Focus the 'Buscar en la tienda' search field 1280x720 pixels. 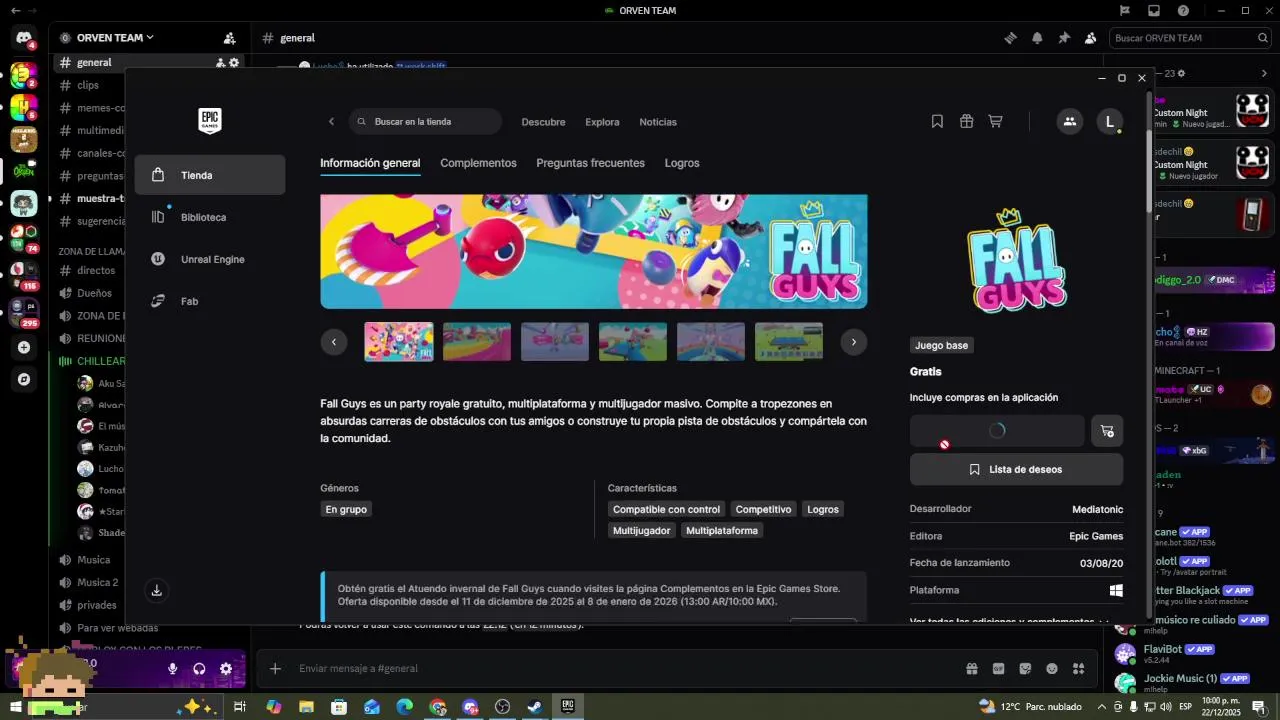pyautogui.click(x=426, y=122)
